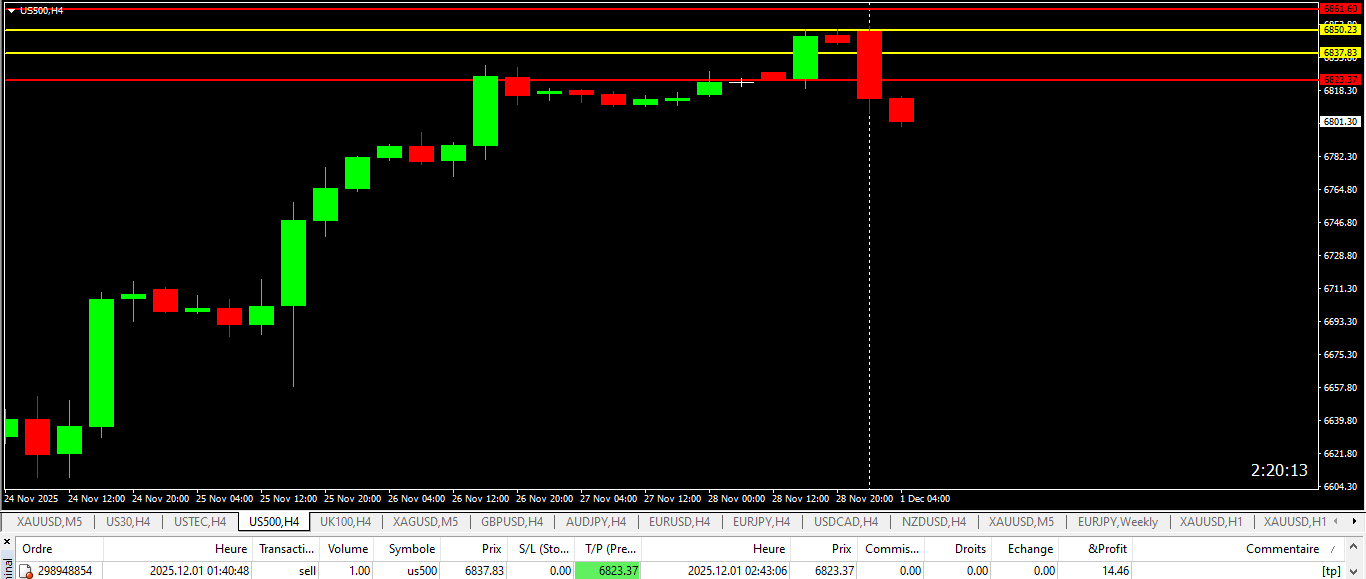The image size is (1366, 579).
Task: Select the active US500,H4 chart tab
Action: click(273, 522)
